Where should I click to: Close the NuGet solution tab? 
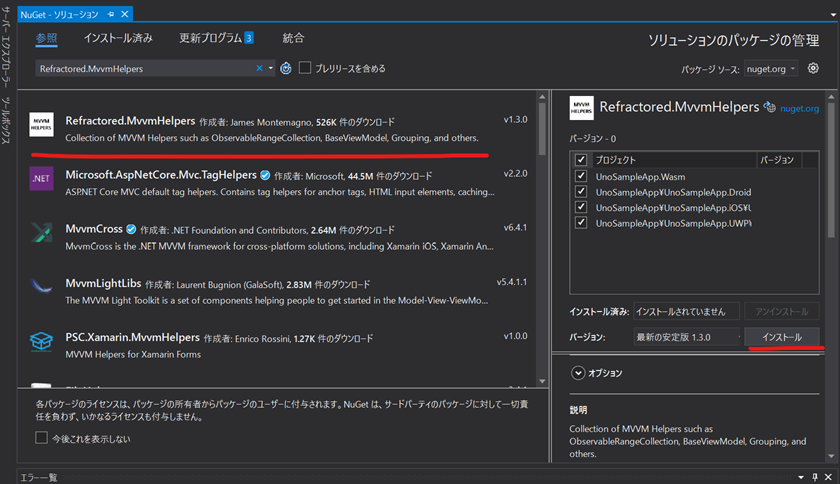pyautogui.click(x=125, y=14)
